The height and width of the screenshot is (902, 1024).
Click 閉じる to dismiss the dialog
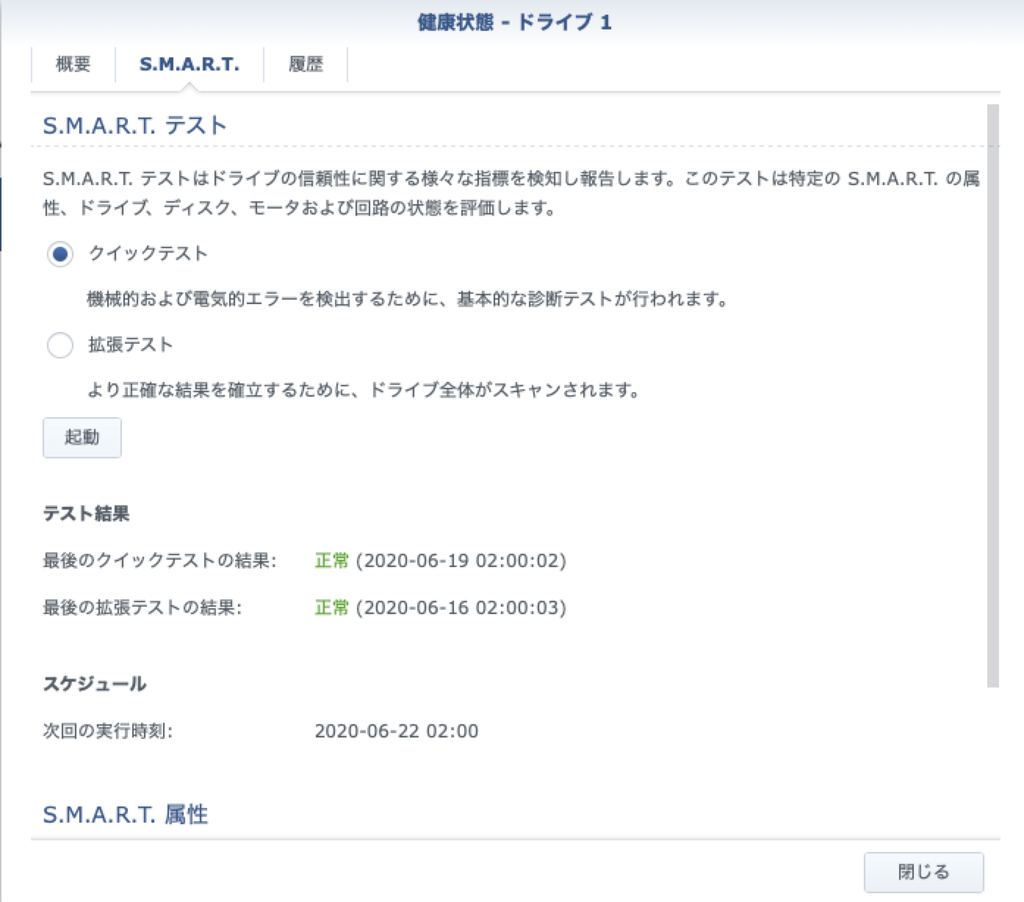923,872
